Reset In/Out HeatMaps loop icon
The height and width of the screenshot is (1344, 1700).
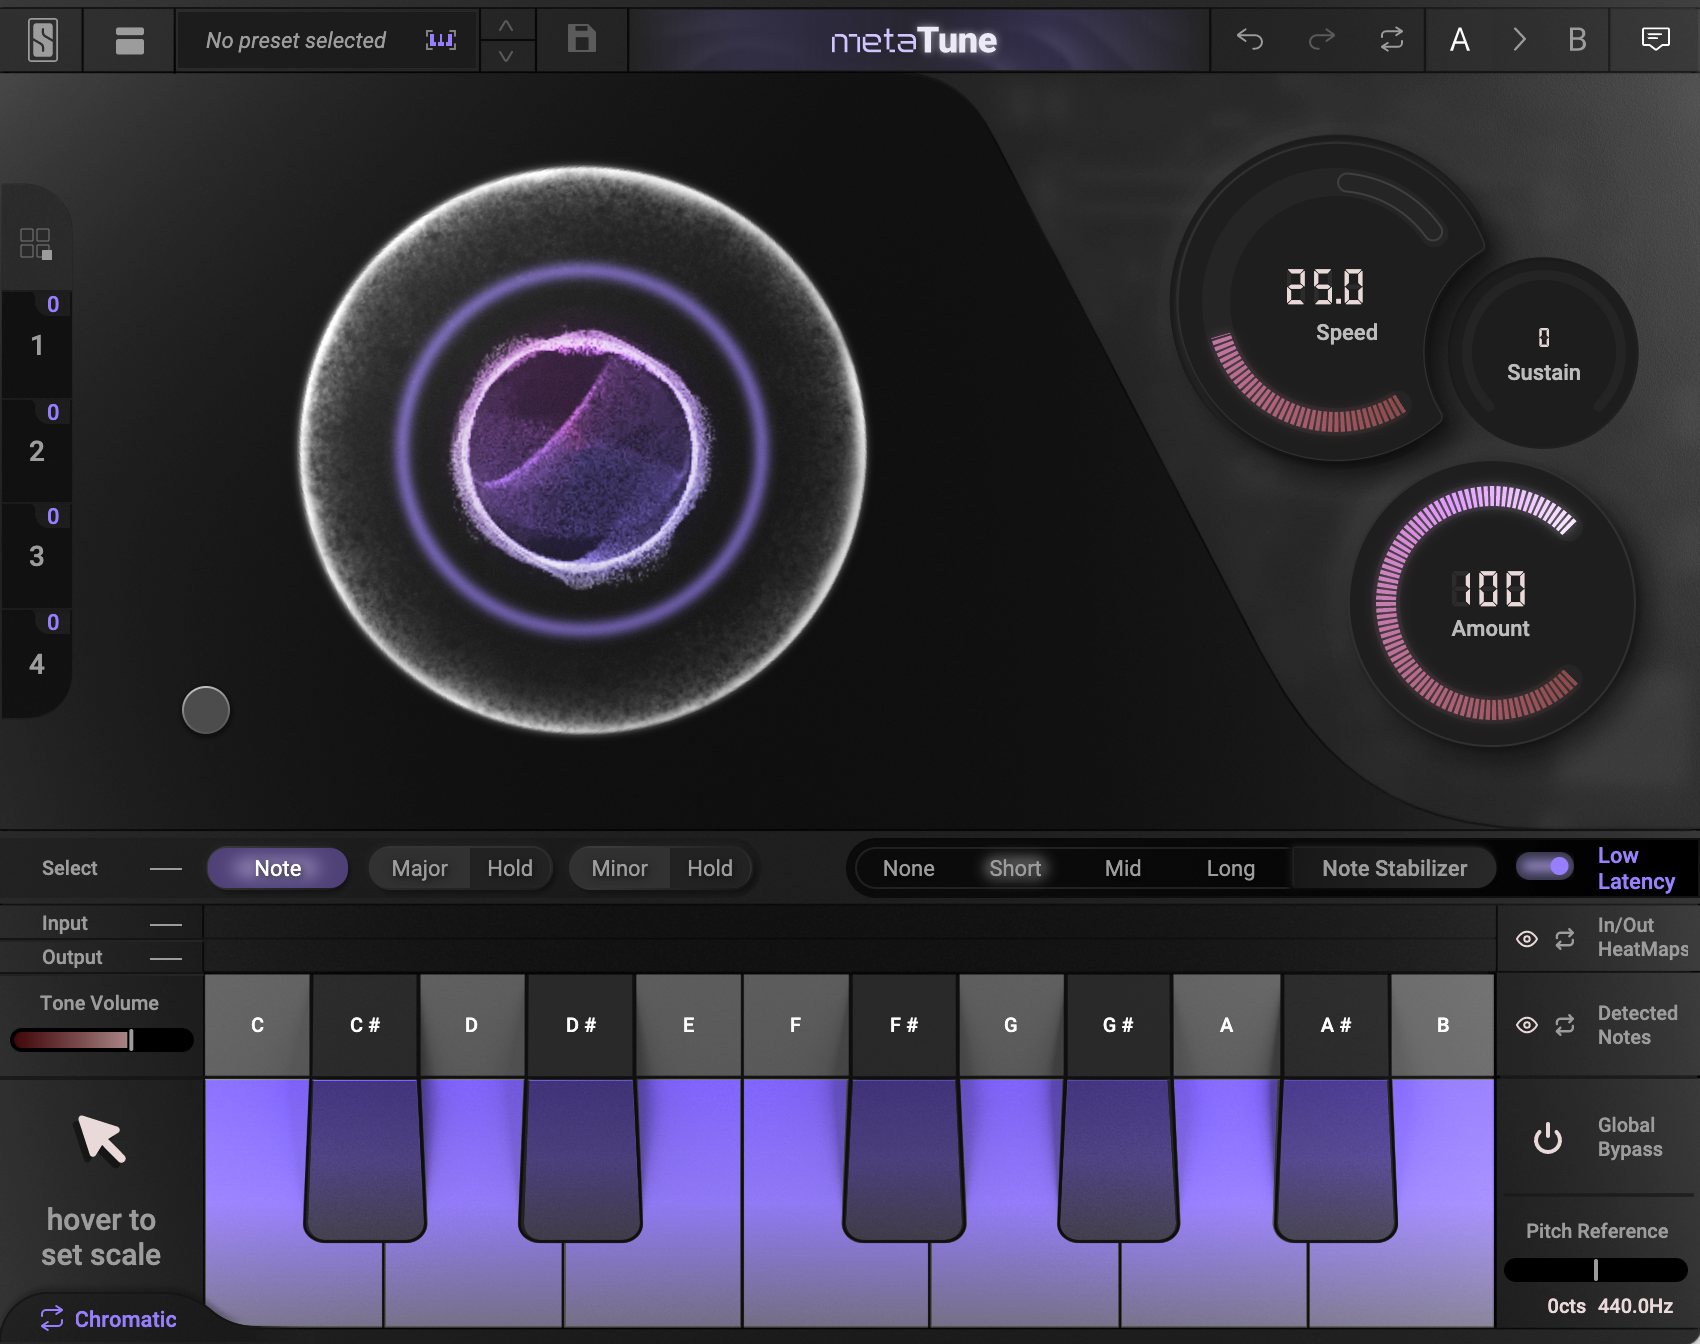coord(1565,939)
